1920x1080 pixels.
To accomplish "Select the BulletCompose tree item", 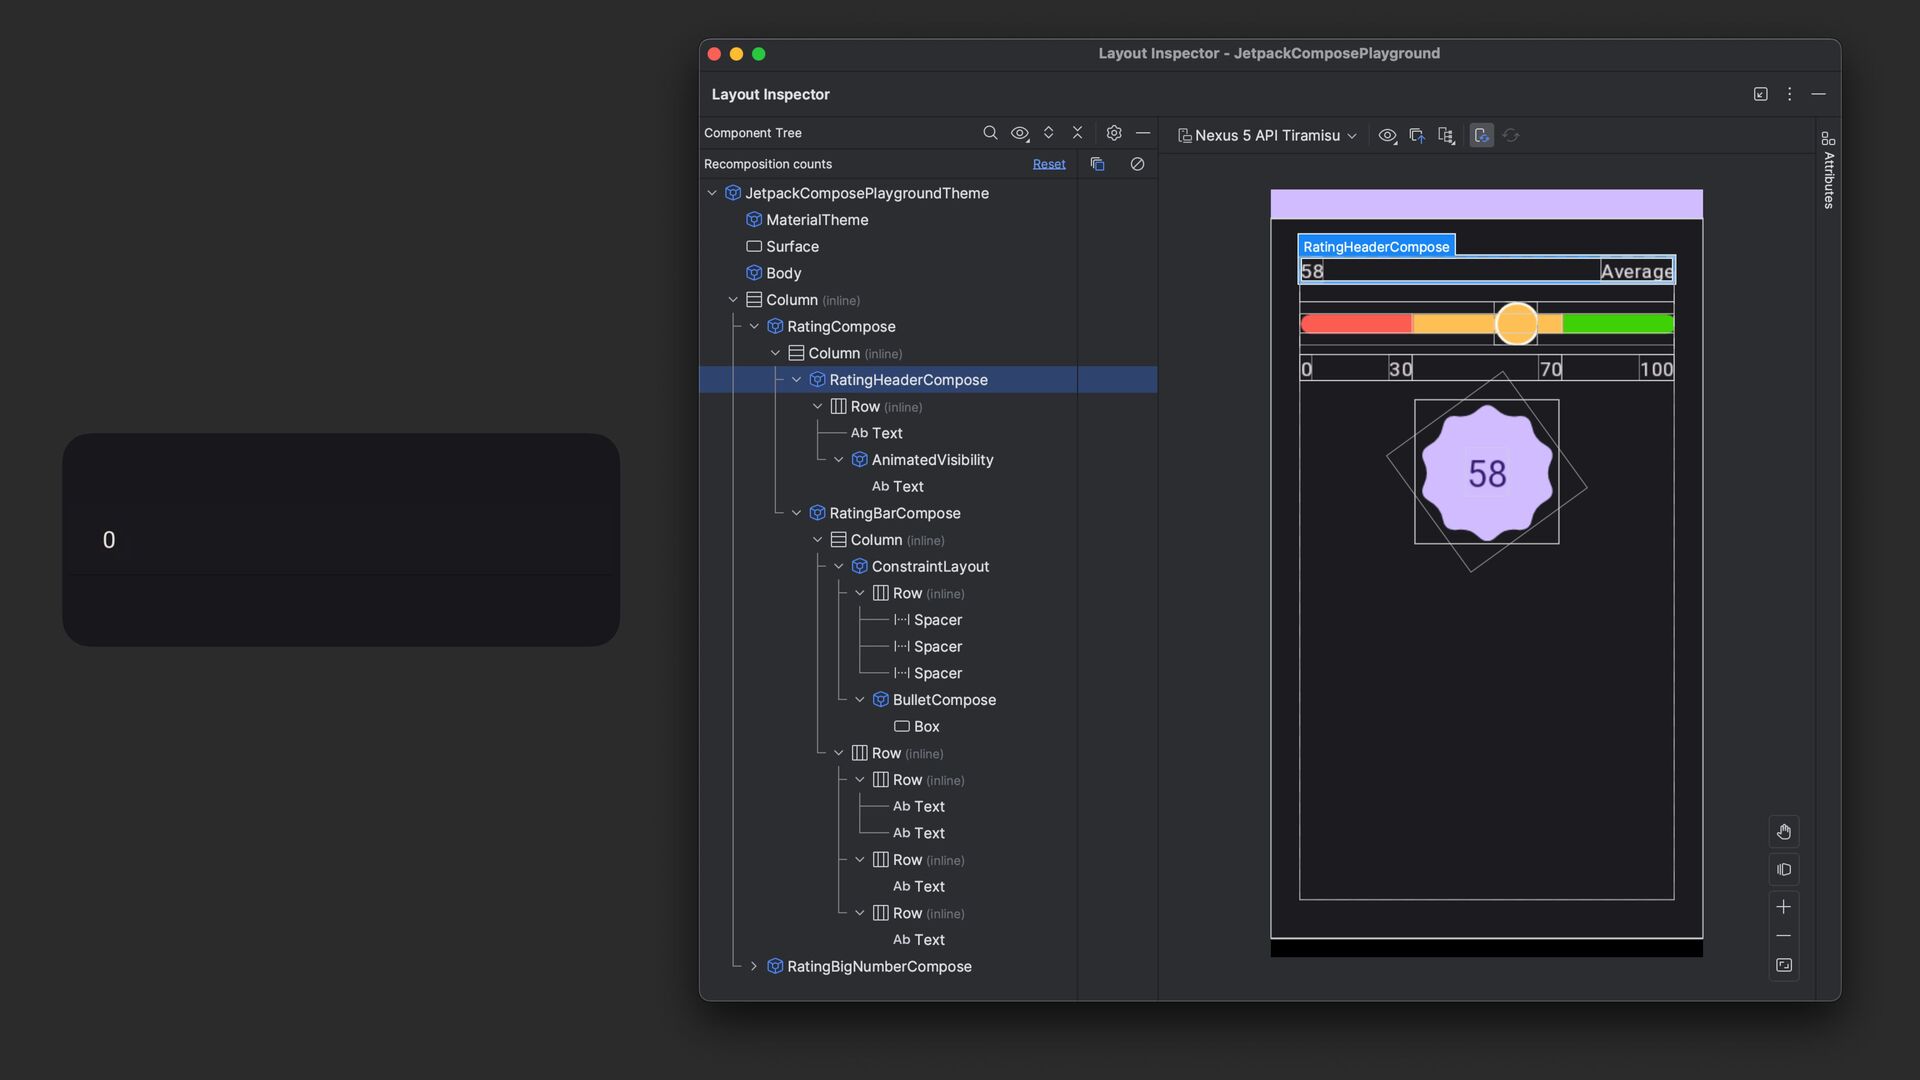I will 943,700.
